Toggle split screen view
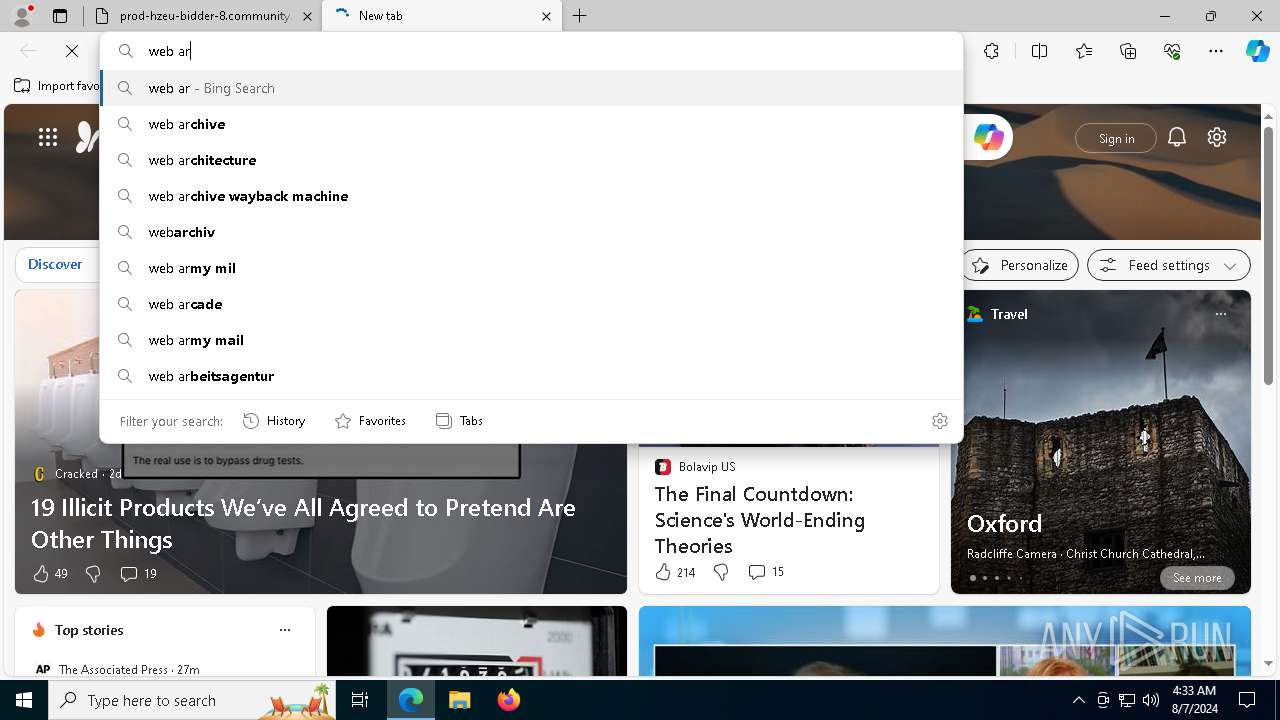Screen dimensions: 1280x720 pyautogui.click(x=1039, y=51)
